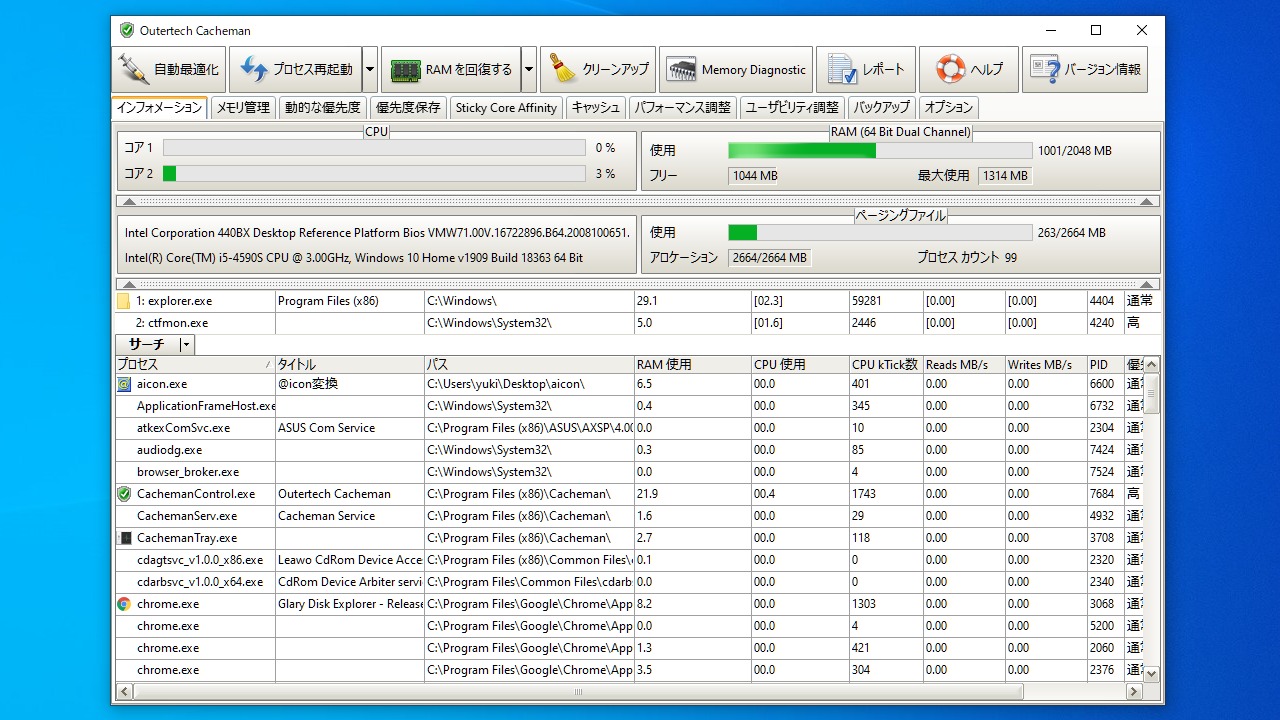Sort by Writes MB/s column header
The image size is (1280, 720).
[1046, 365]
